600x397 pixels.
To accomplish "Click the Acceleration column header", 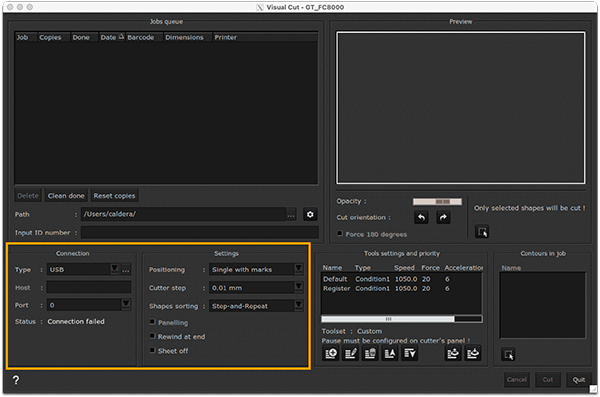I will pyautogui.click(x=463, y=267).
